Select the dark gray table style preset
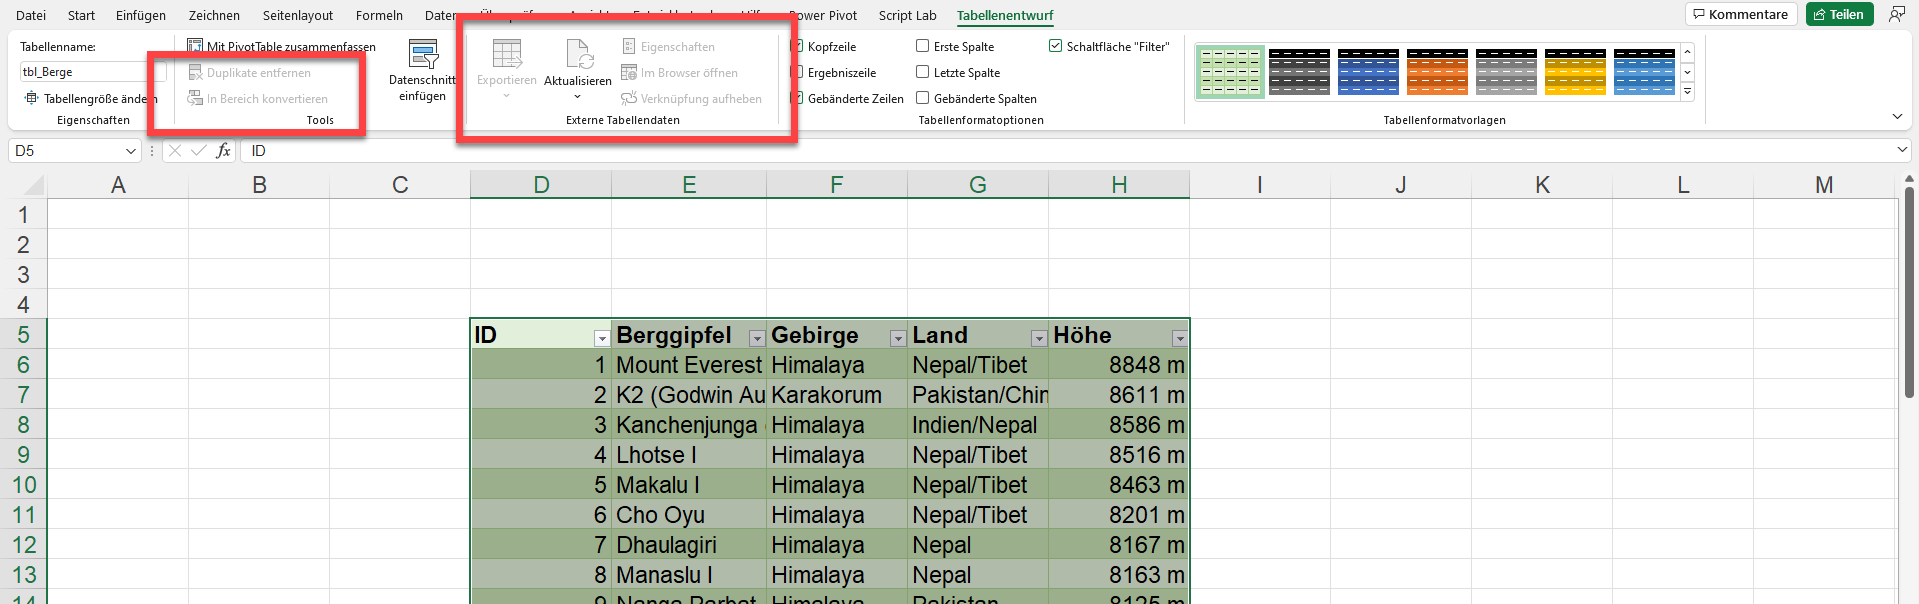1919x604 pixels. coord(1299,71)
